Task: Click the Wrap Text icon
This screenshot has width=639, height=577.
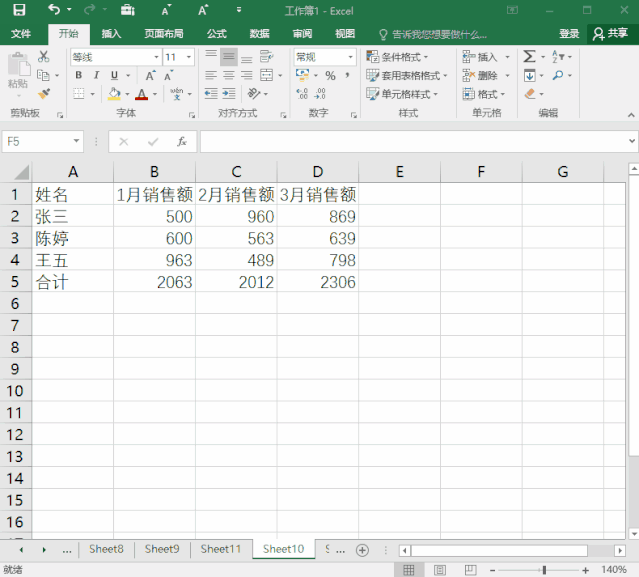Action: coord(267,57)
